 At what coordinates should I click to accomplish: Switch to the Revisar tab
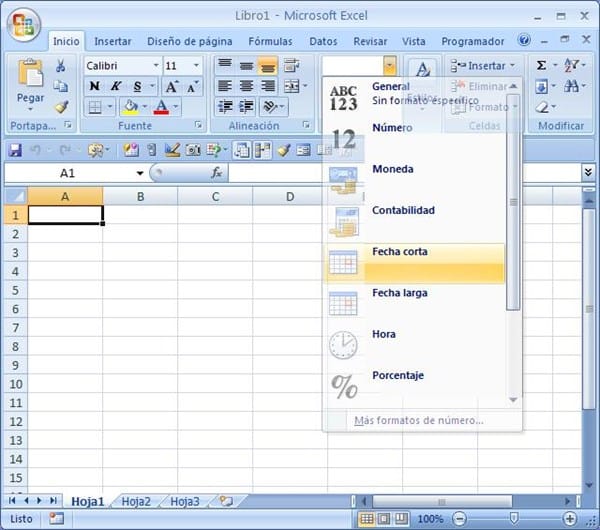[370, 41]
